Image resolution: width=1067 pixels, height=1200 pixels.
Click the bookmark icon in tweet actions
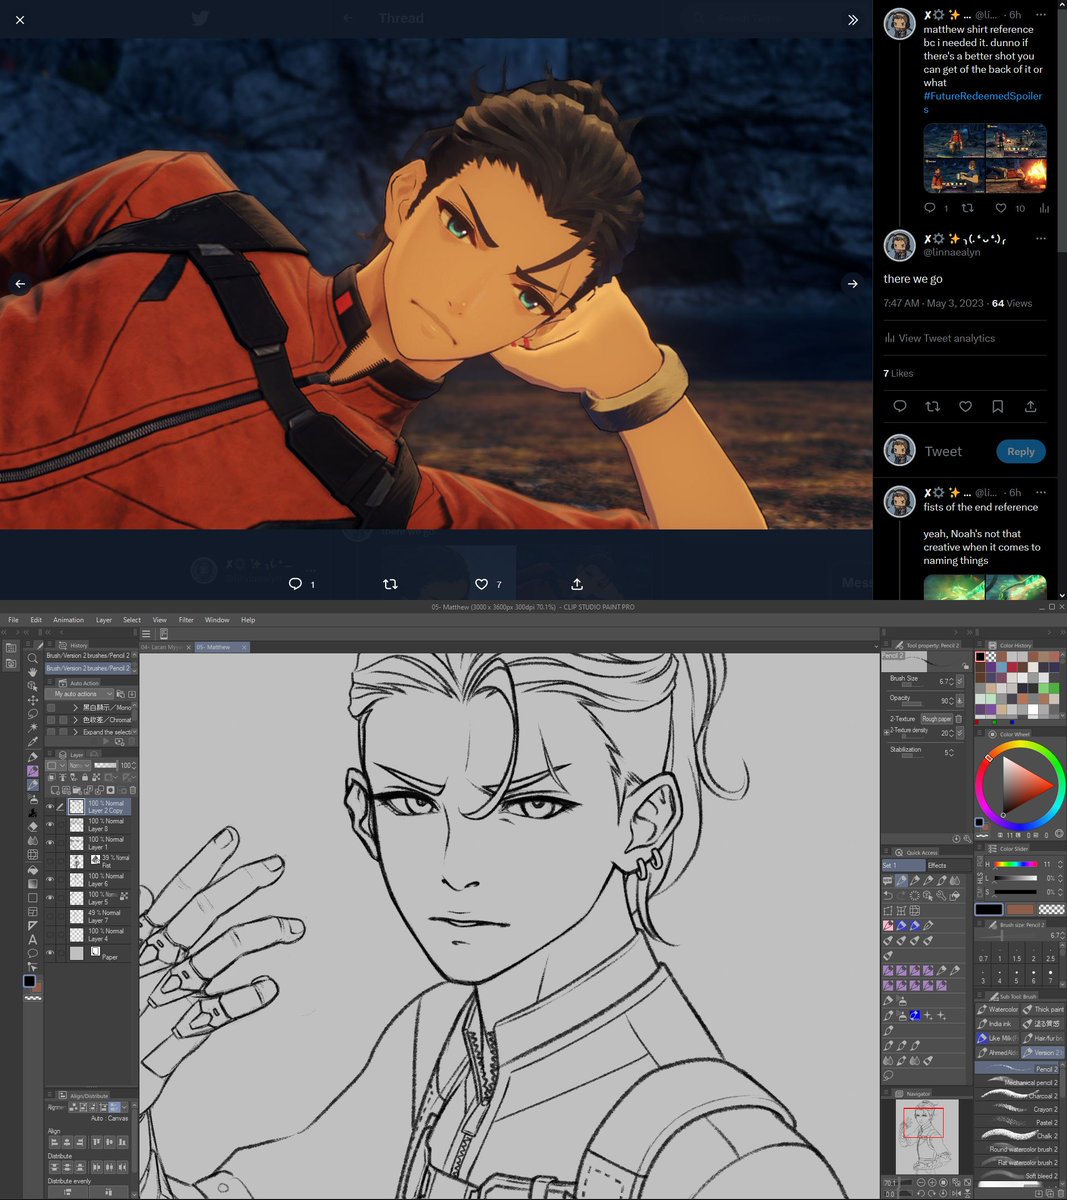click(x=998, y=406)
